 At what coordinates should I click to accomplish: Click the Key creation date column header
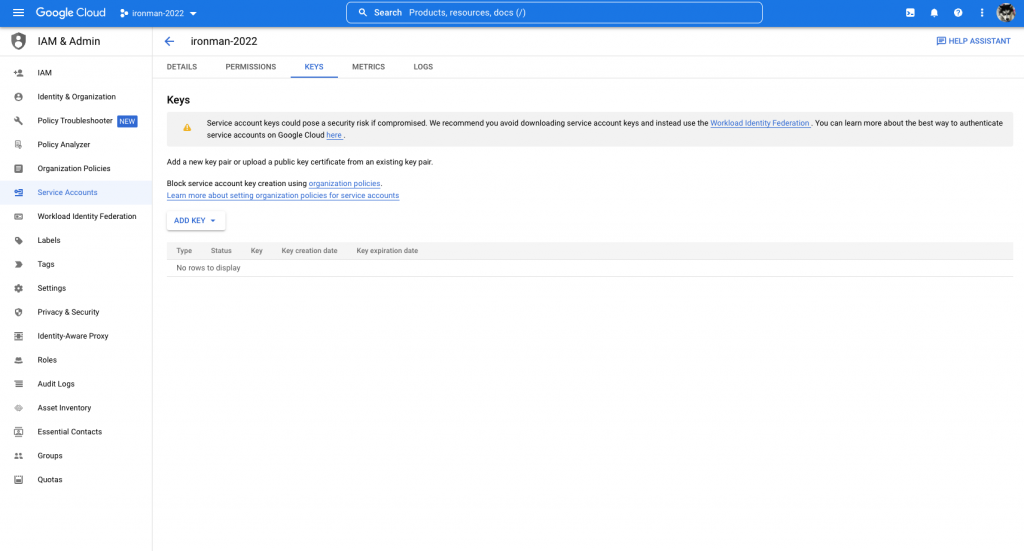point(309,251)
